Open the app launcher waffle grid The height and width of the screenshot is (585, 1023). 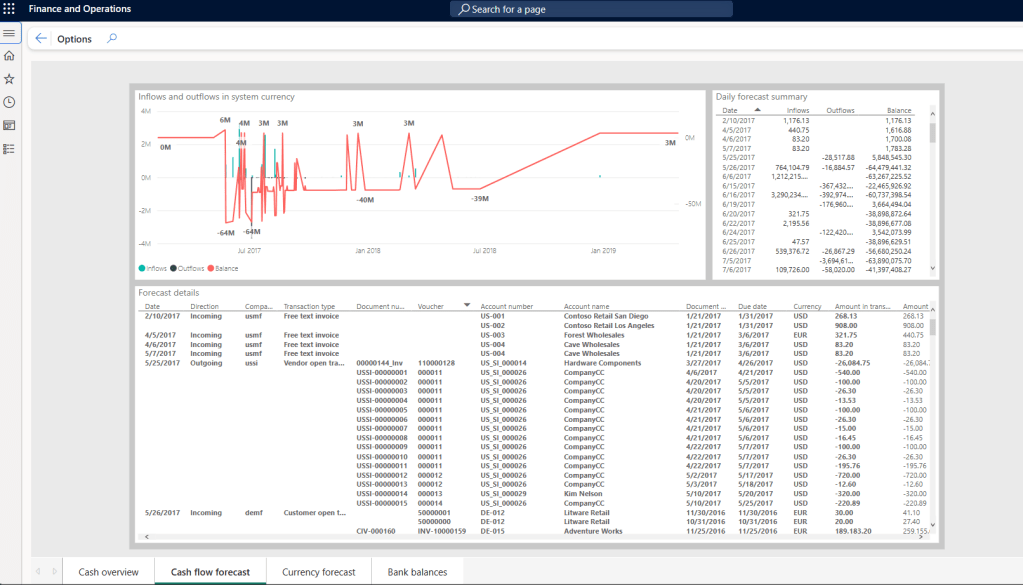9,9
